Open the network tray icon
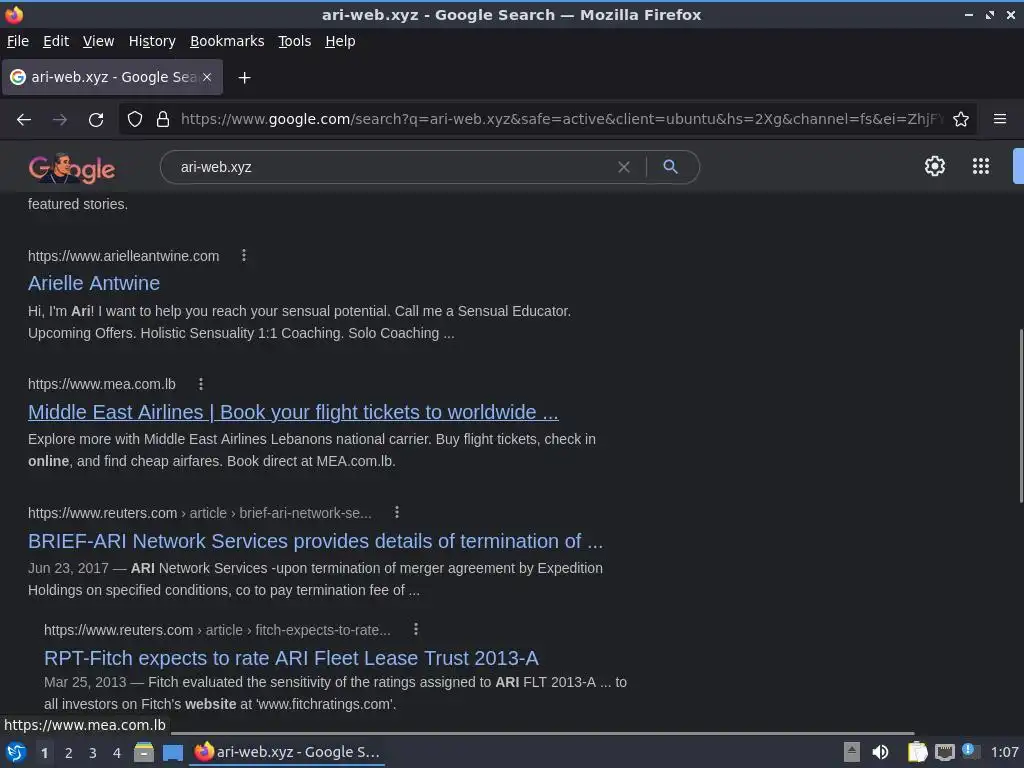 tap(944, 753)
